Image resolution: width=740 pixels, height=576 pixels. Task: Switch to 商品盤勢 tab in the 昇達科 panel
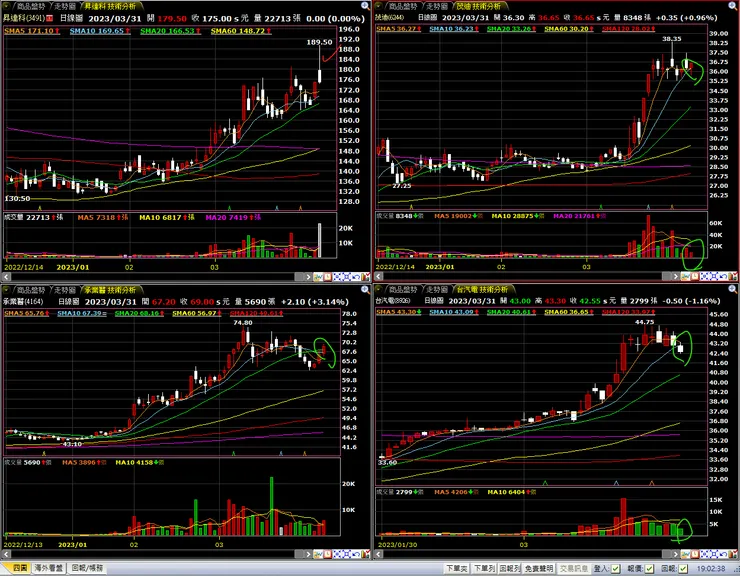coord(32,6)
